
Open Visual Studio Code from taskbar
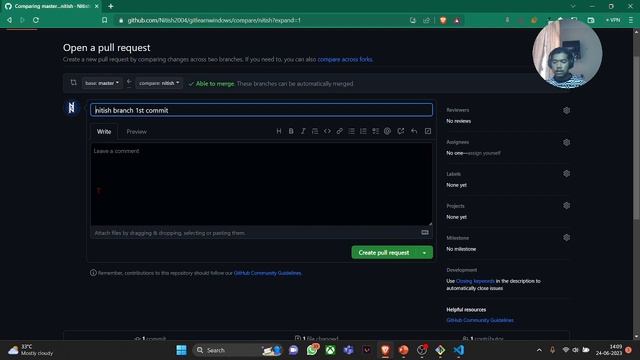(458, 350)
